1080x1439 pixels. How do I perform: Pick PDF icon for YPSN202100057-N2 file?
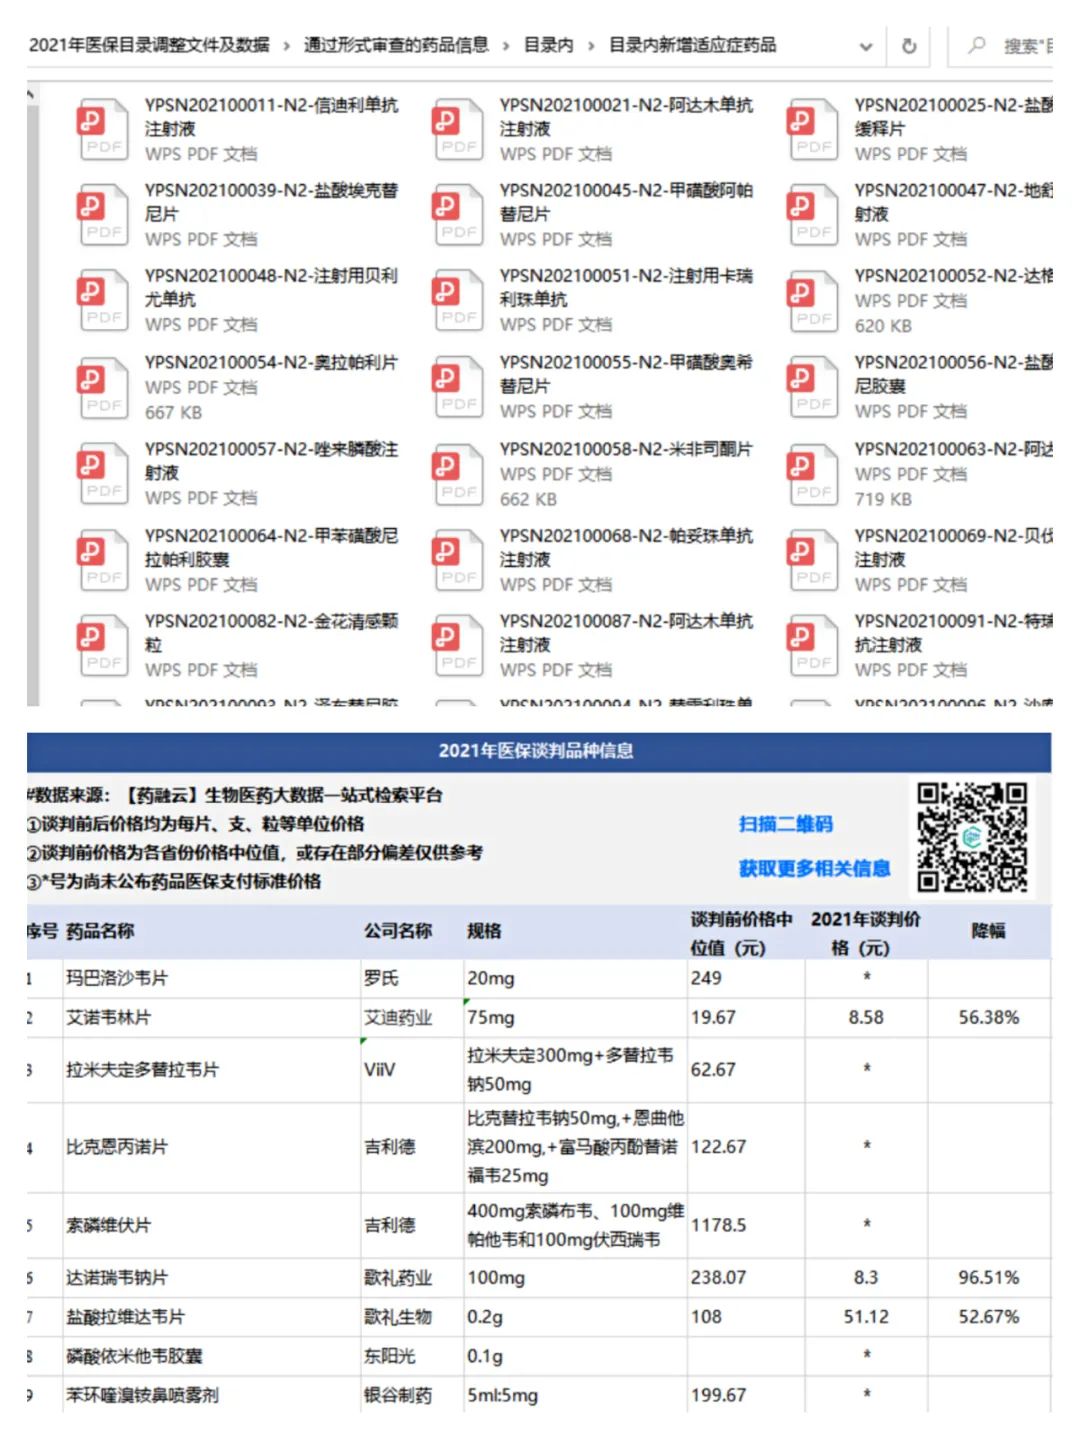point(102,473)
